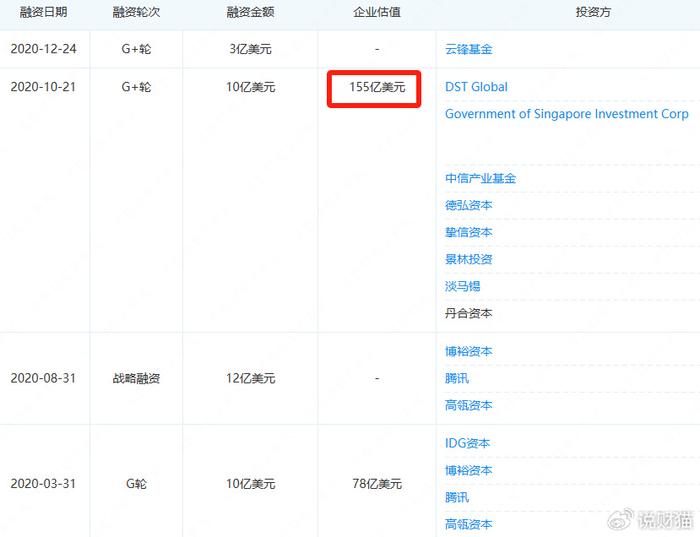Click the 融资日期 column header
The image size is (700, 537).
pos(44,12)
